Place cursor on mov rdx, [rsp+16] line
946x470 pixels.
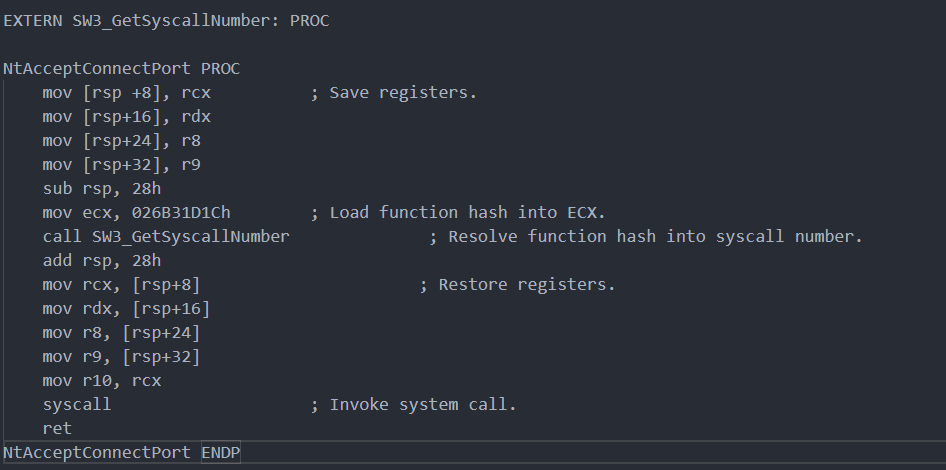click(127, 309)
